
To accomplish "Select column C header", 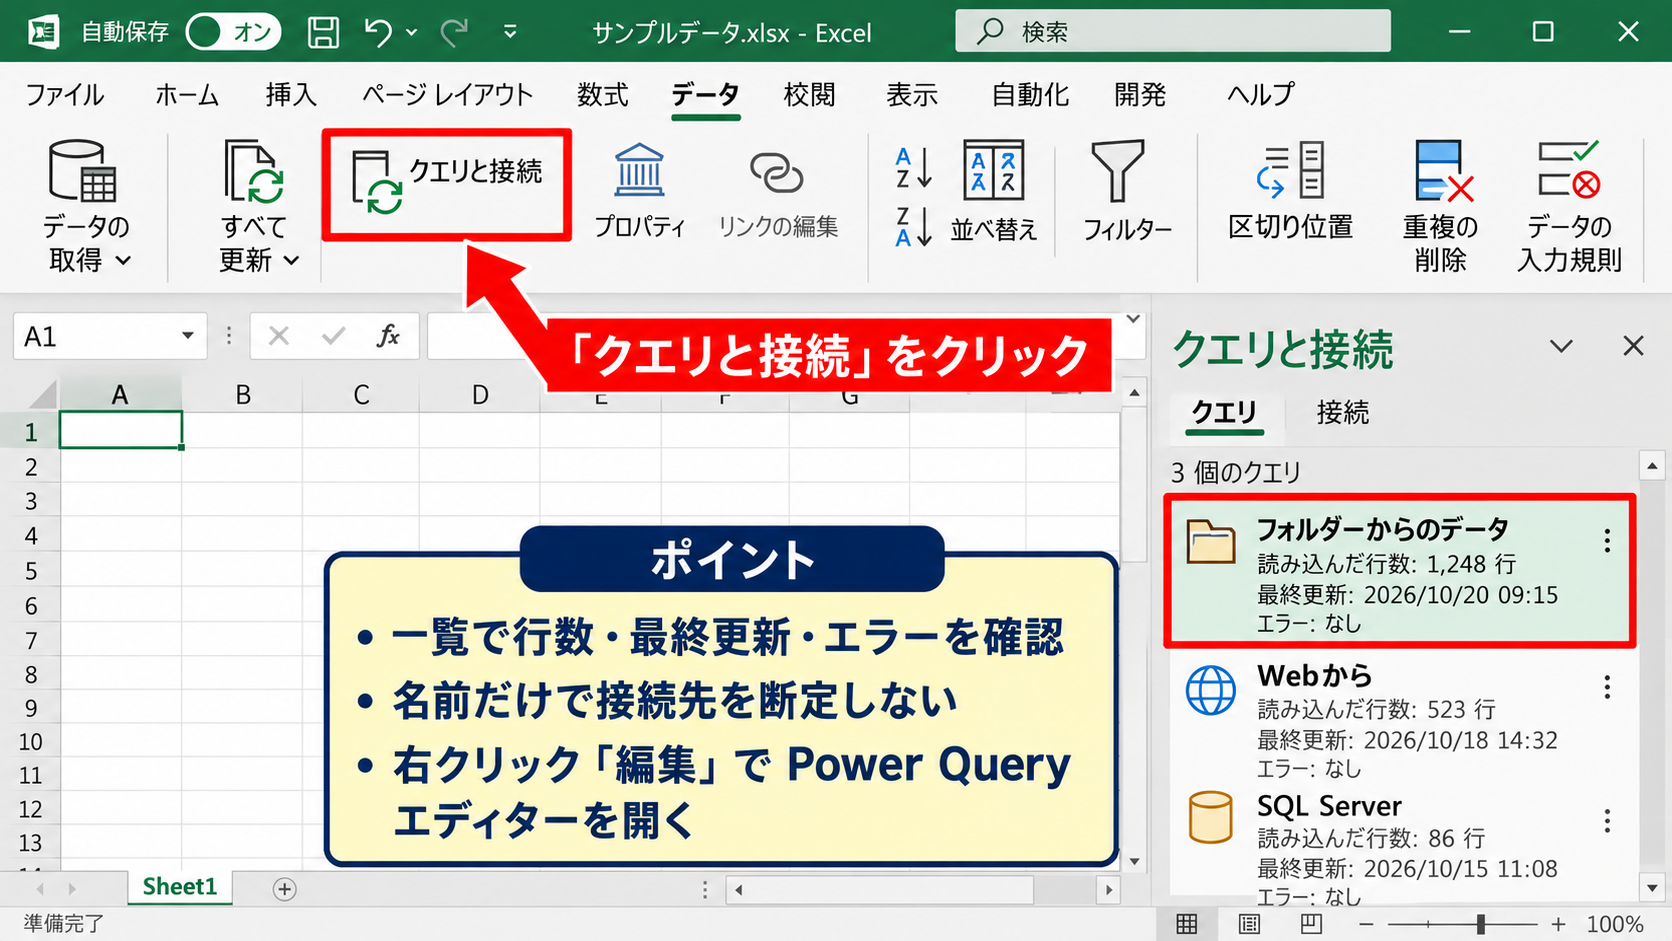I will (x=361, y=395).
